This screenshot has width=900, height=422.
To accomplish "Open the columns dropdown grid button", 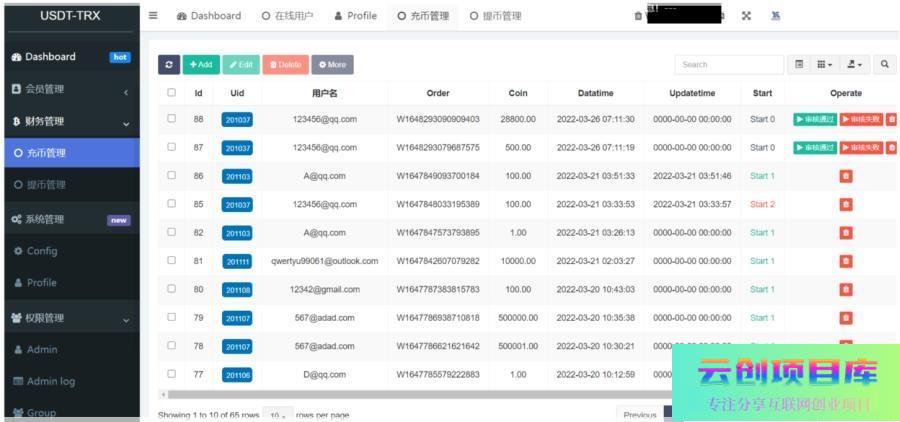I will click(825, 65).
